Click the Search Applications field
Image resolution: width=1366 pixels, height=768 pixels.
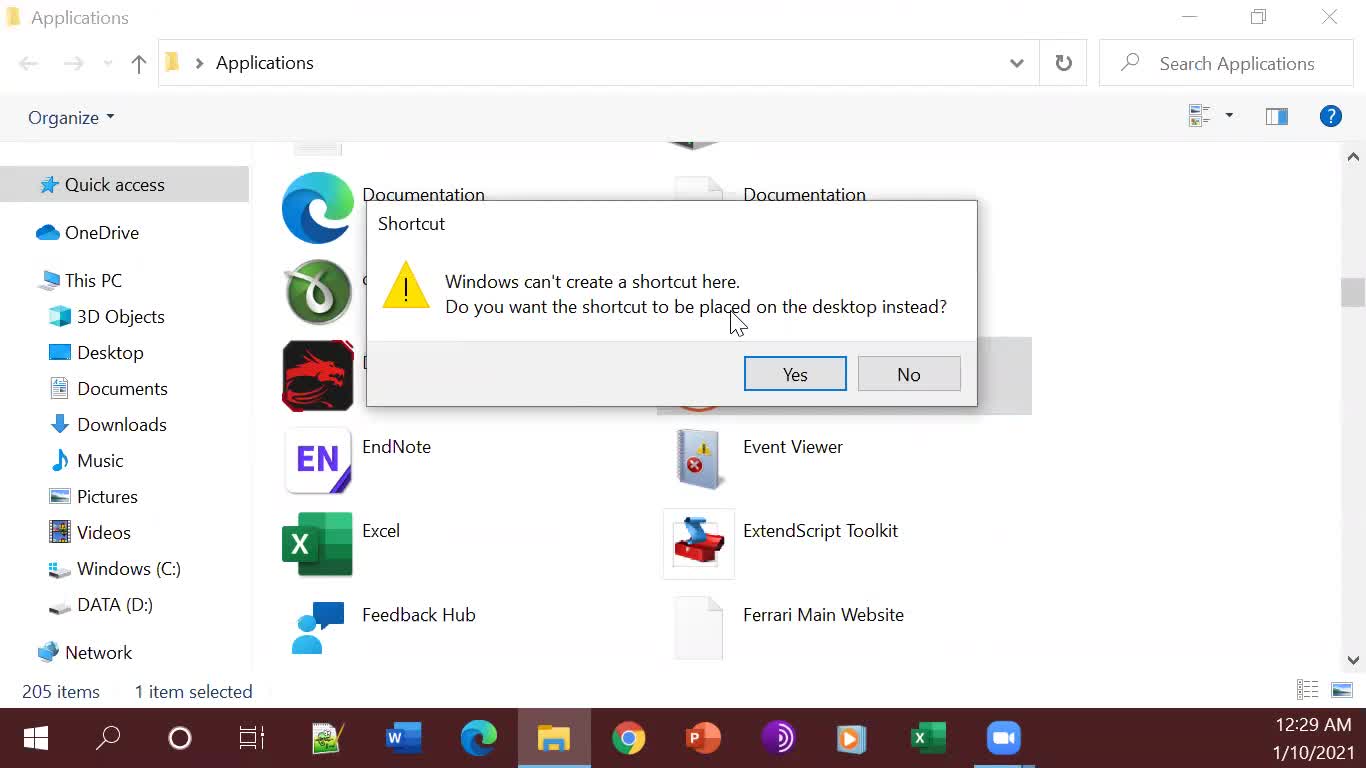click(1226, 63)
